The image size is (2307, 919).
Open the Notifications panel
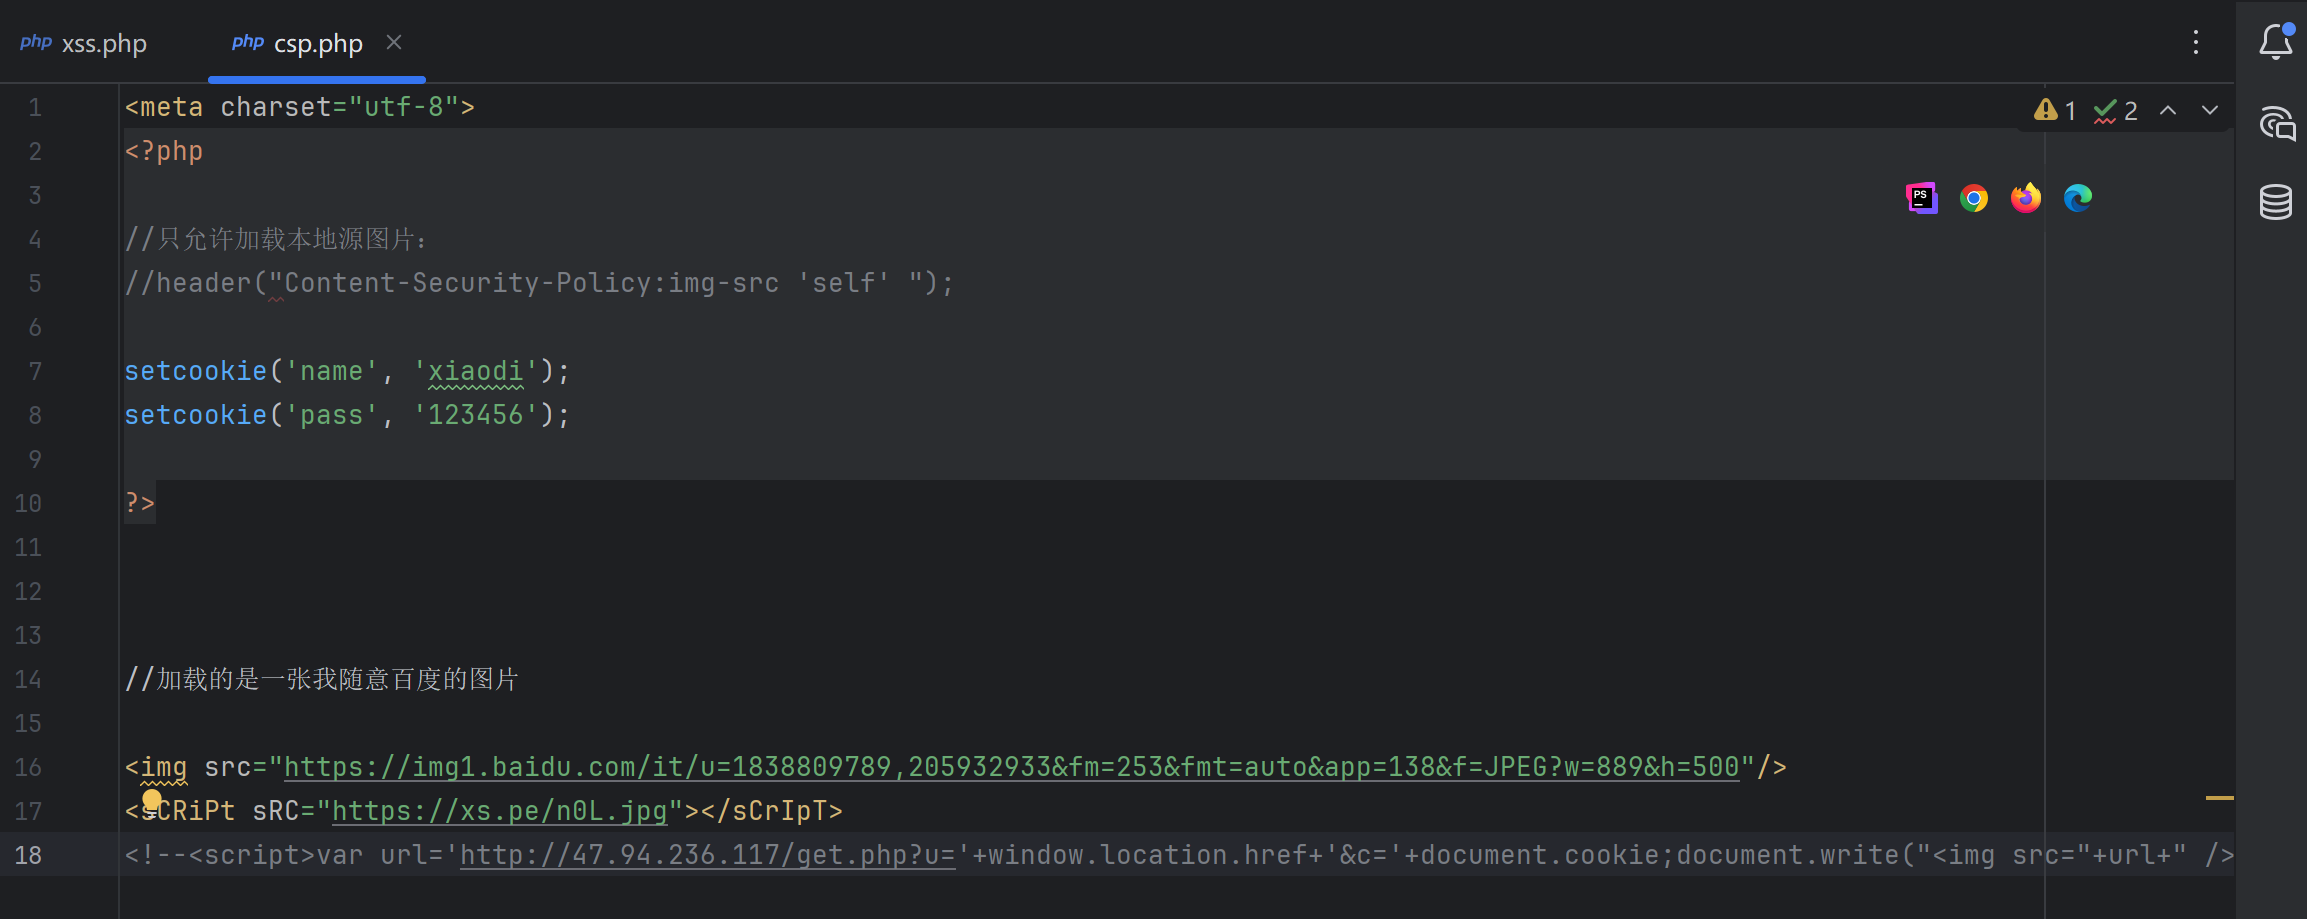2276,42
